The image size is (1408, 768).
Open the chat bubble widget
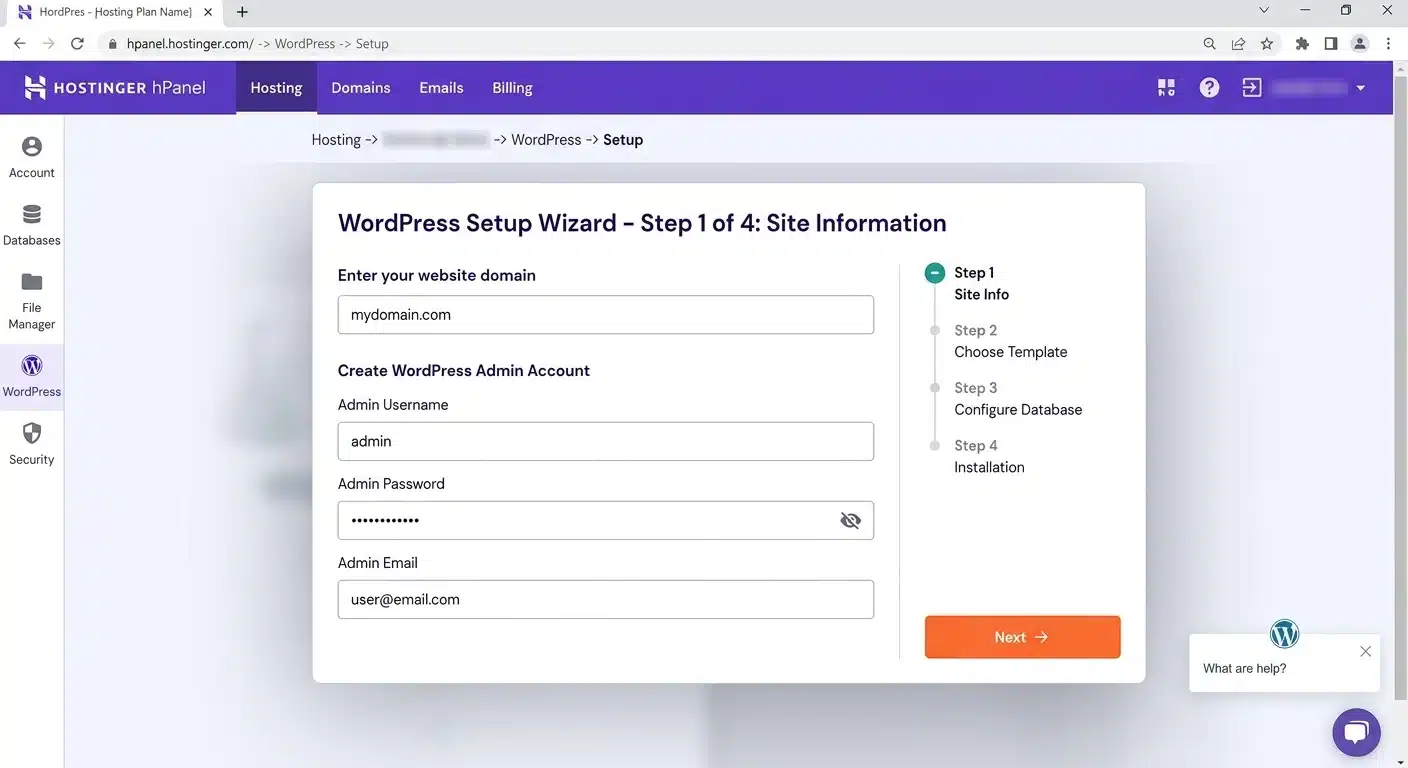click(x=1356, y=733)
